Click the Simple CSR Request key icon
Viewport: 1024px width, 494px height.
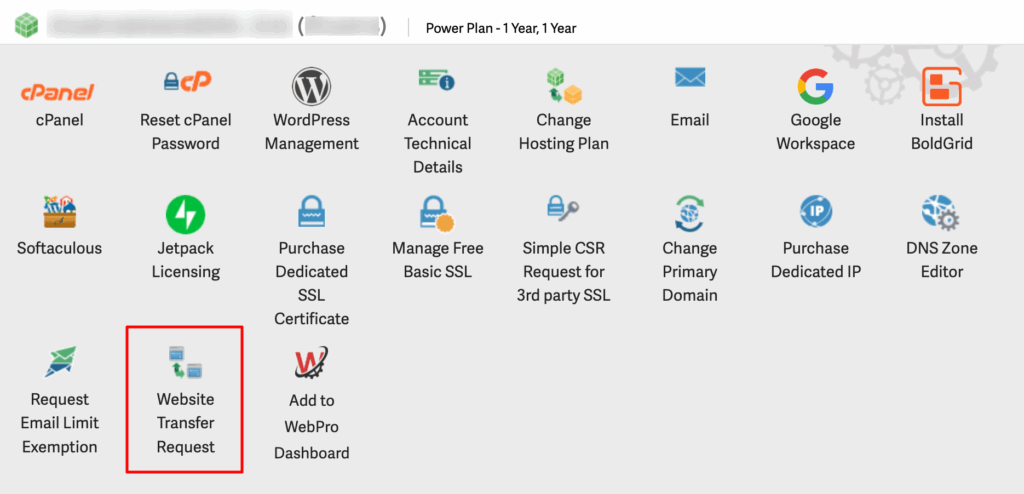564,210
